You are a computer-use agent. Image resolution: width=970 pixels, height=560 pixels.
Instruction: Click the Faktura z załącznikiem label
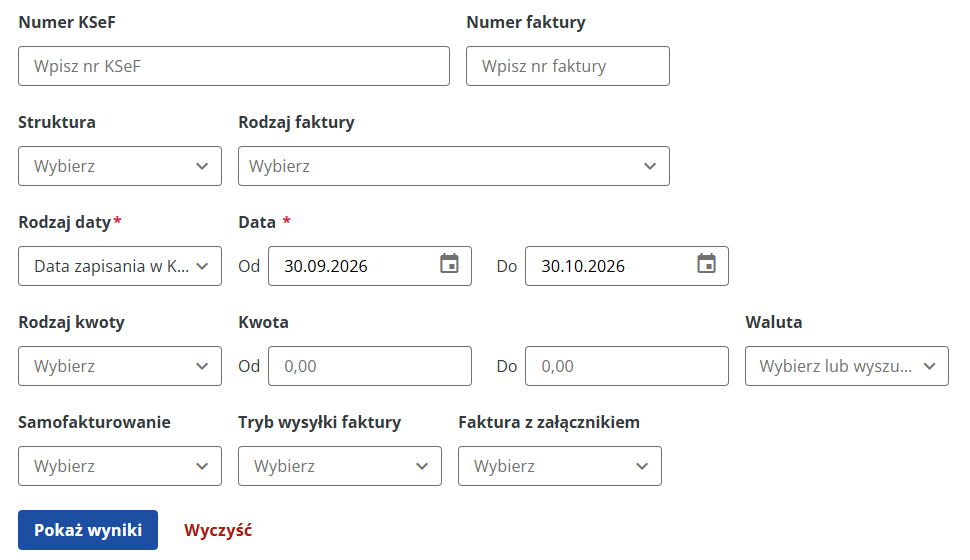[549, 423]
